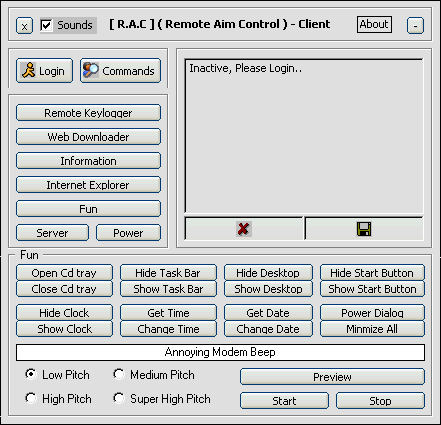
Task: Click the red X clear log icon
Action: (244, 229)
